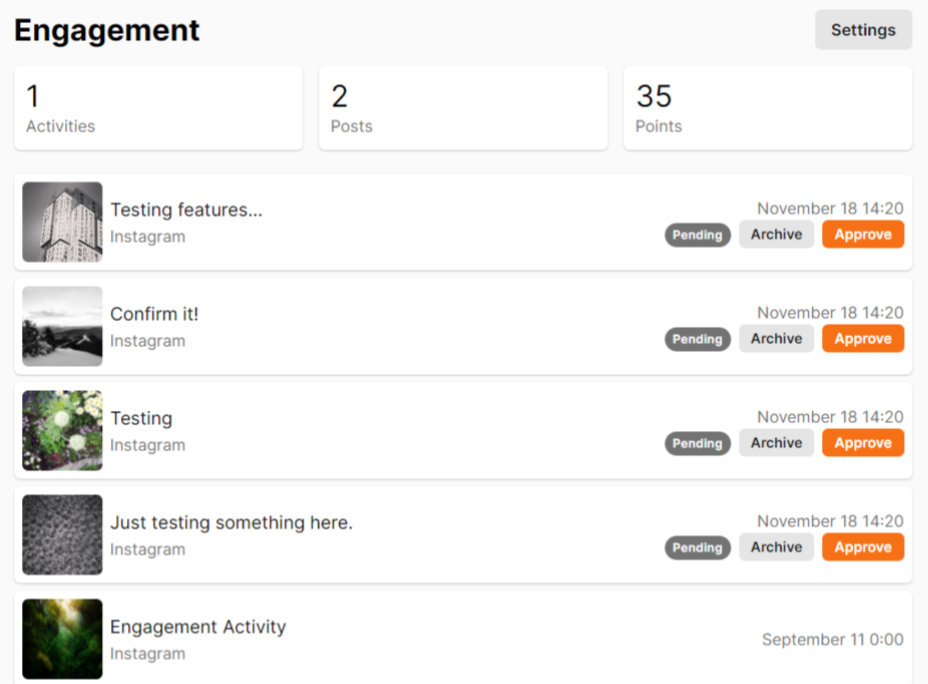Open the "Engagement Activity" entry title

click(x=198, y=627)
